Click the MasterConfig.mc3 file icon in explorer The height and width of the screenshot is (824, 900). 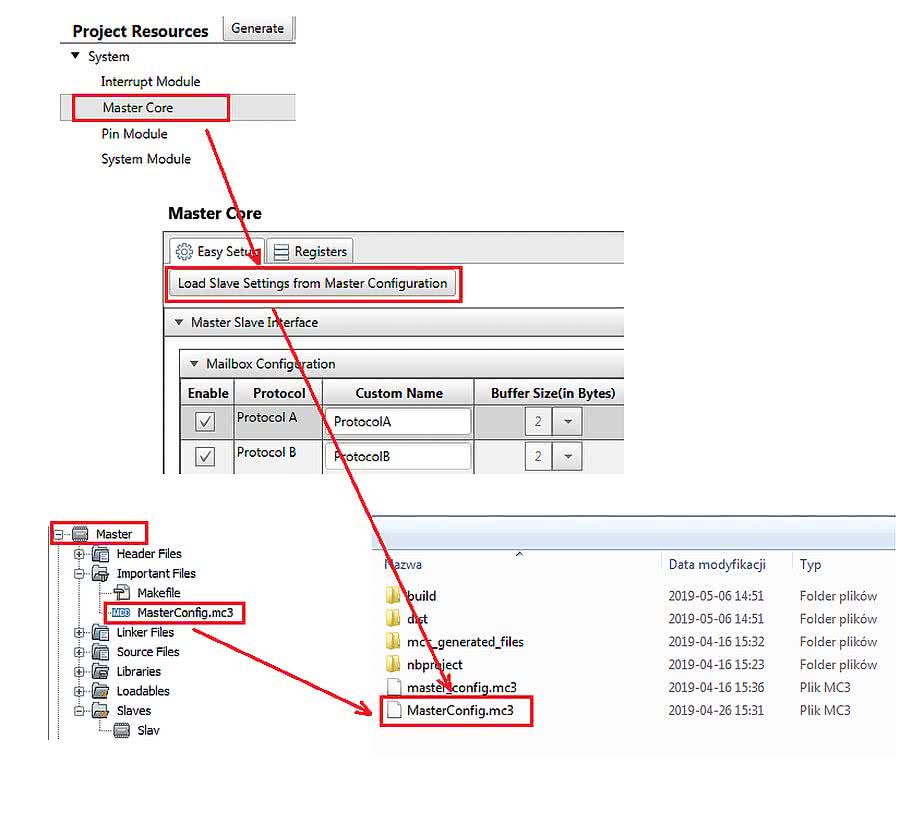click(393, 711)
